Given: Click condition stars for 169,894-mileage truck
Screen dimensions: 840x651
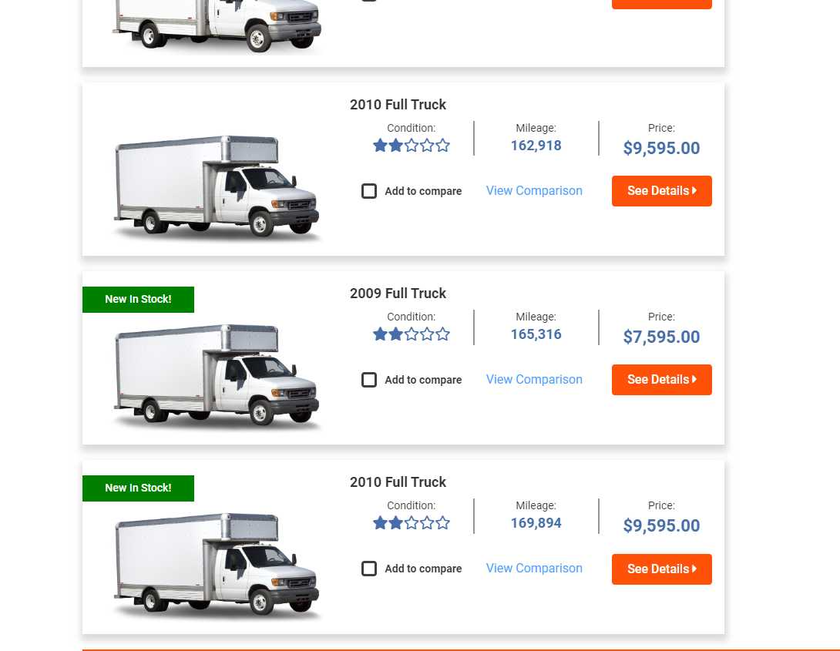Looking at the screenshot, I should click(411, 523).
